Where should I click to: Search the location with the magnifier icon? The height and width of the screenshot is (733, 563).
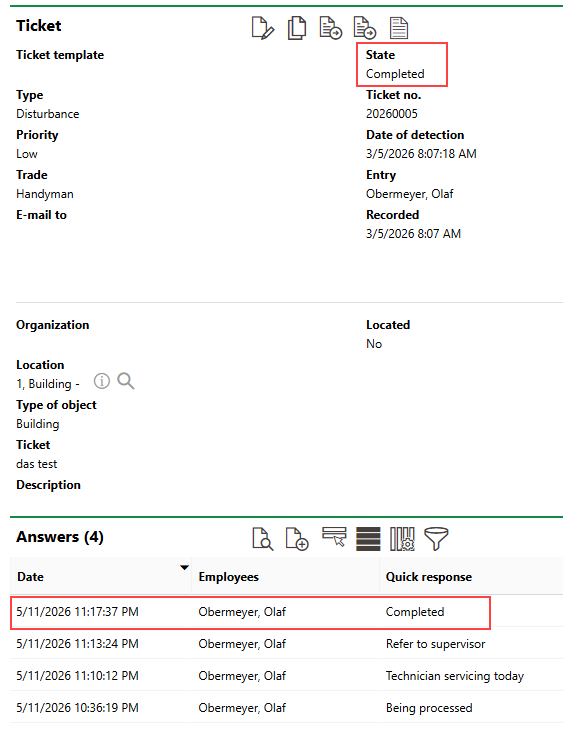[126, 381]
